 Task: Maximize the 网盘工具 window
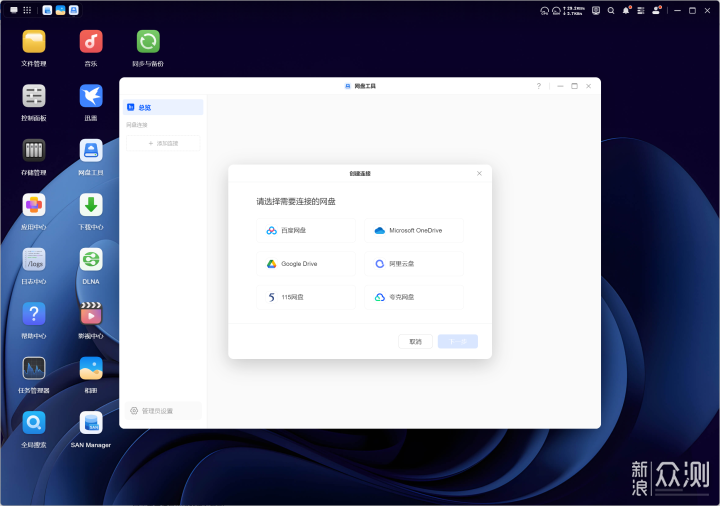tap(574, 86)
